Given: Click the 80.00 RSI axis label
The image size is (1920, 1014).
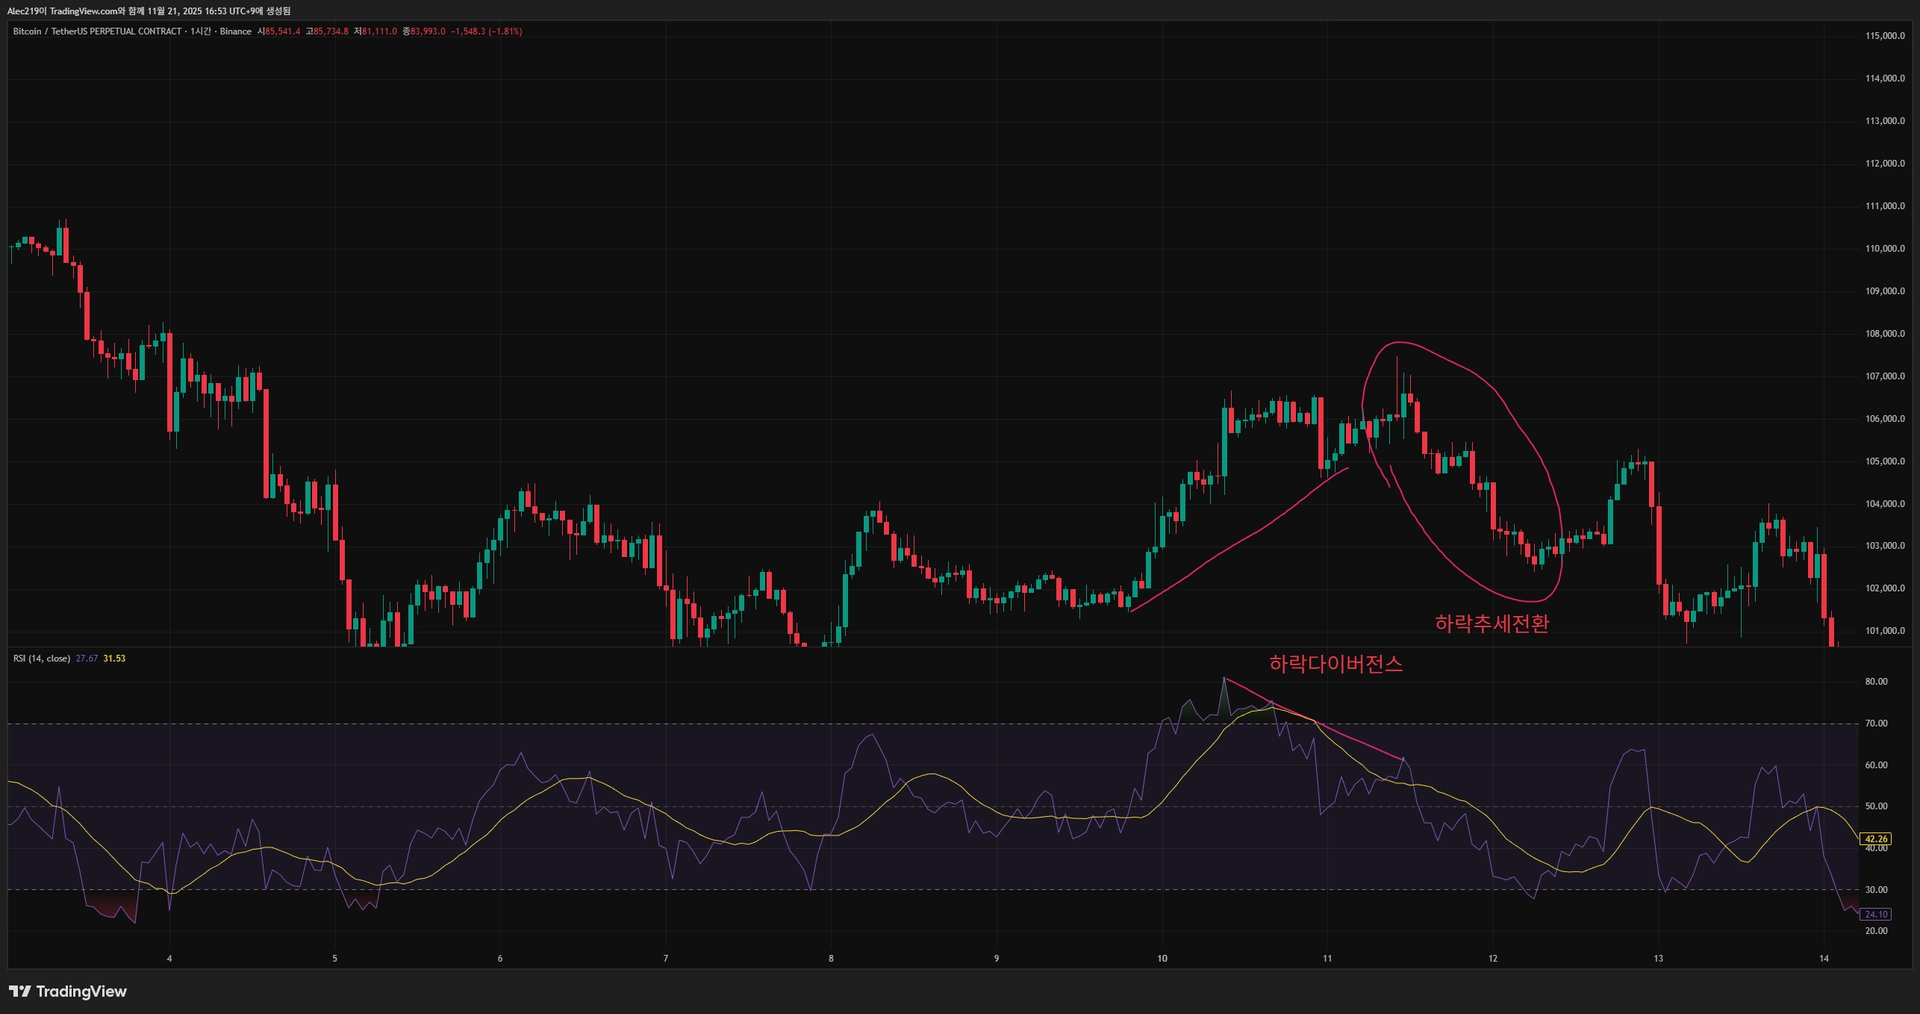Looking at the screenshot, I should pos(1876,682).
